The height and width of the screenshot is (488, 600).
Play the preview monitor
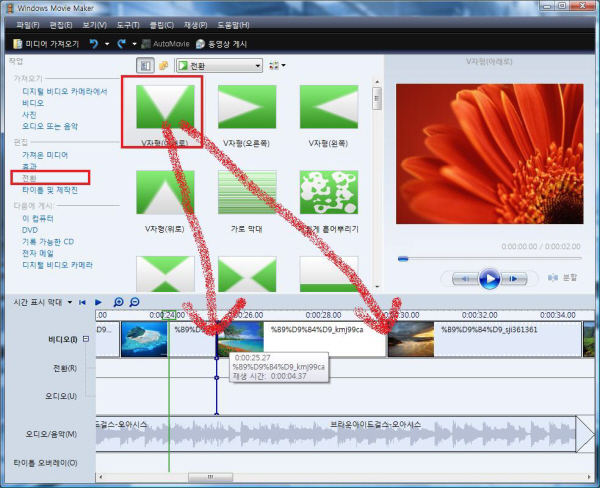489,279
